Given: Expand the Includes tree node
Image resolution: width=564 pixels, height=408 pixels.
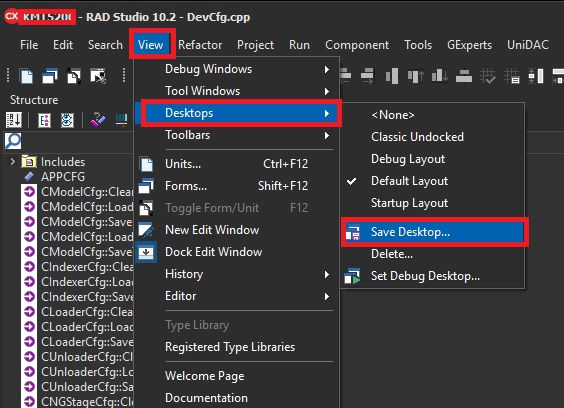Looking at the screenshot, I should pyautogui.click(x=13, y=162).
